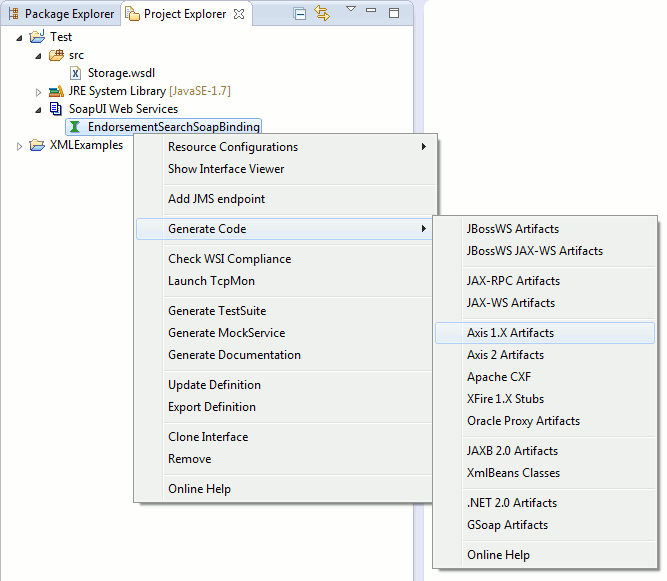Select Add JMS endpoint

coord(216,199)
